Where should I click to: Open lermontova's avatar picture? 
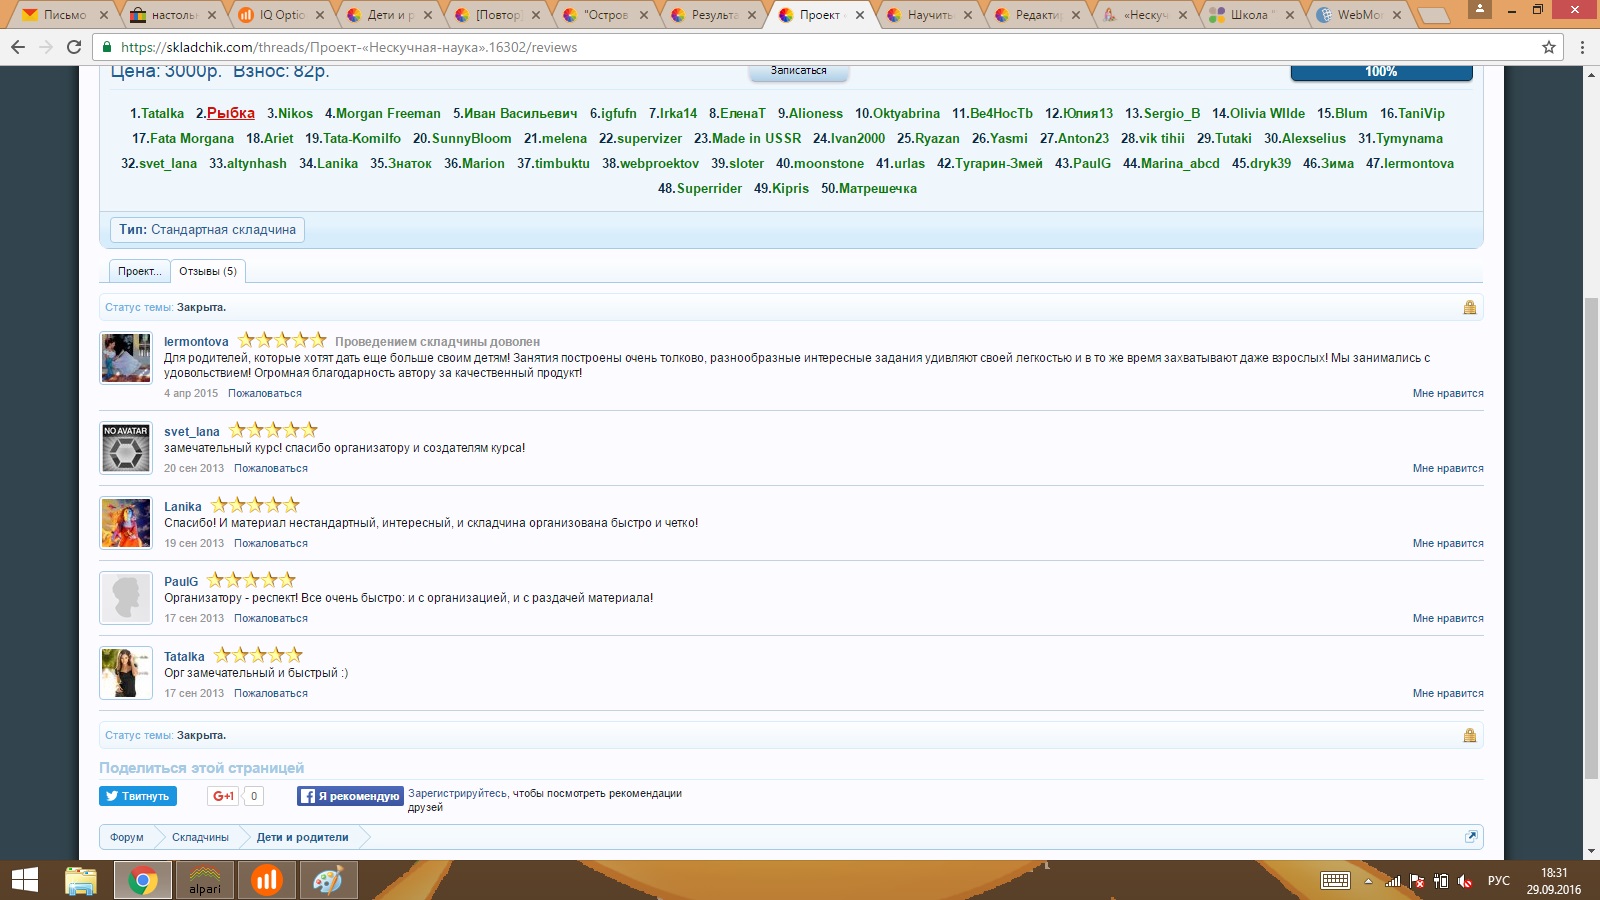tap(126, 358)
